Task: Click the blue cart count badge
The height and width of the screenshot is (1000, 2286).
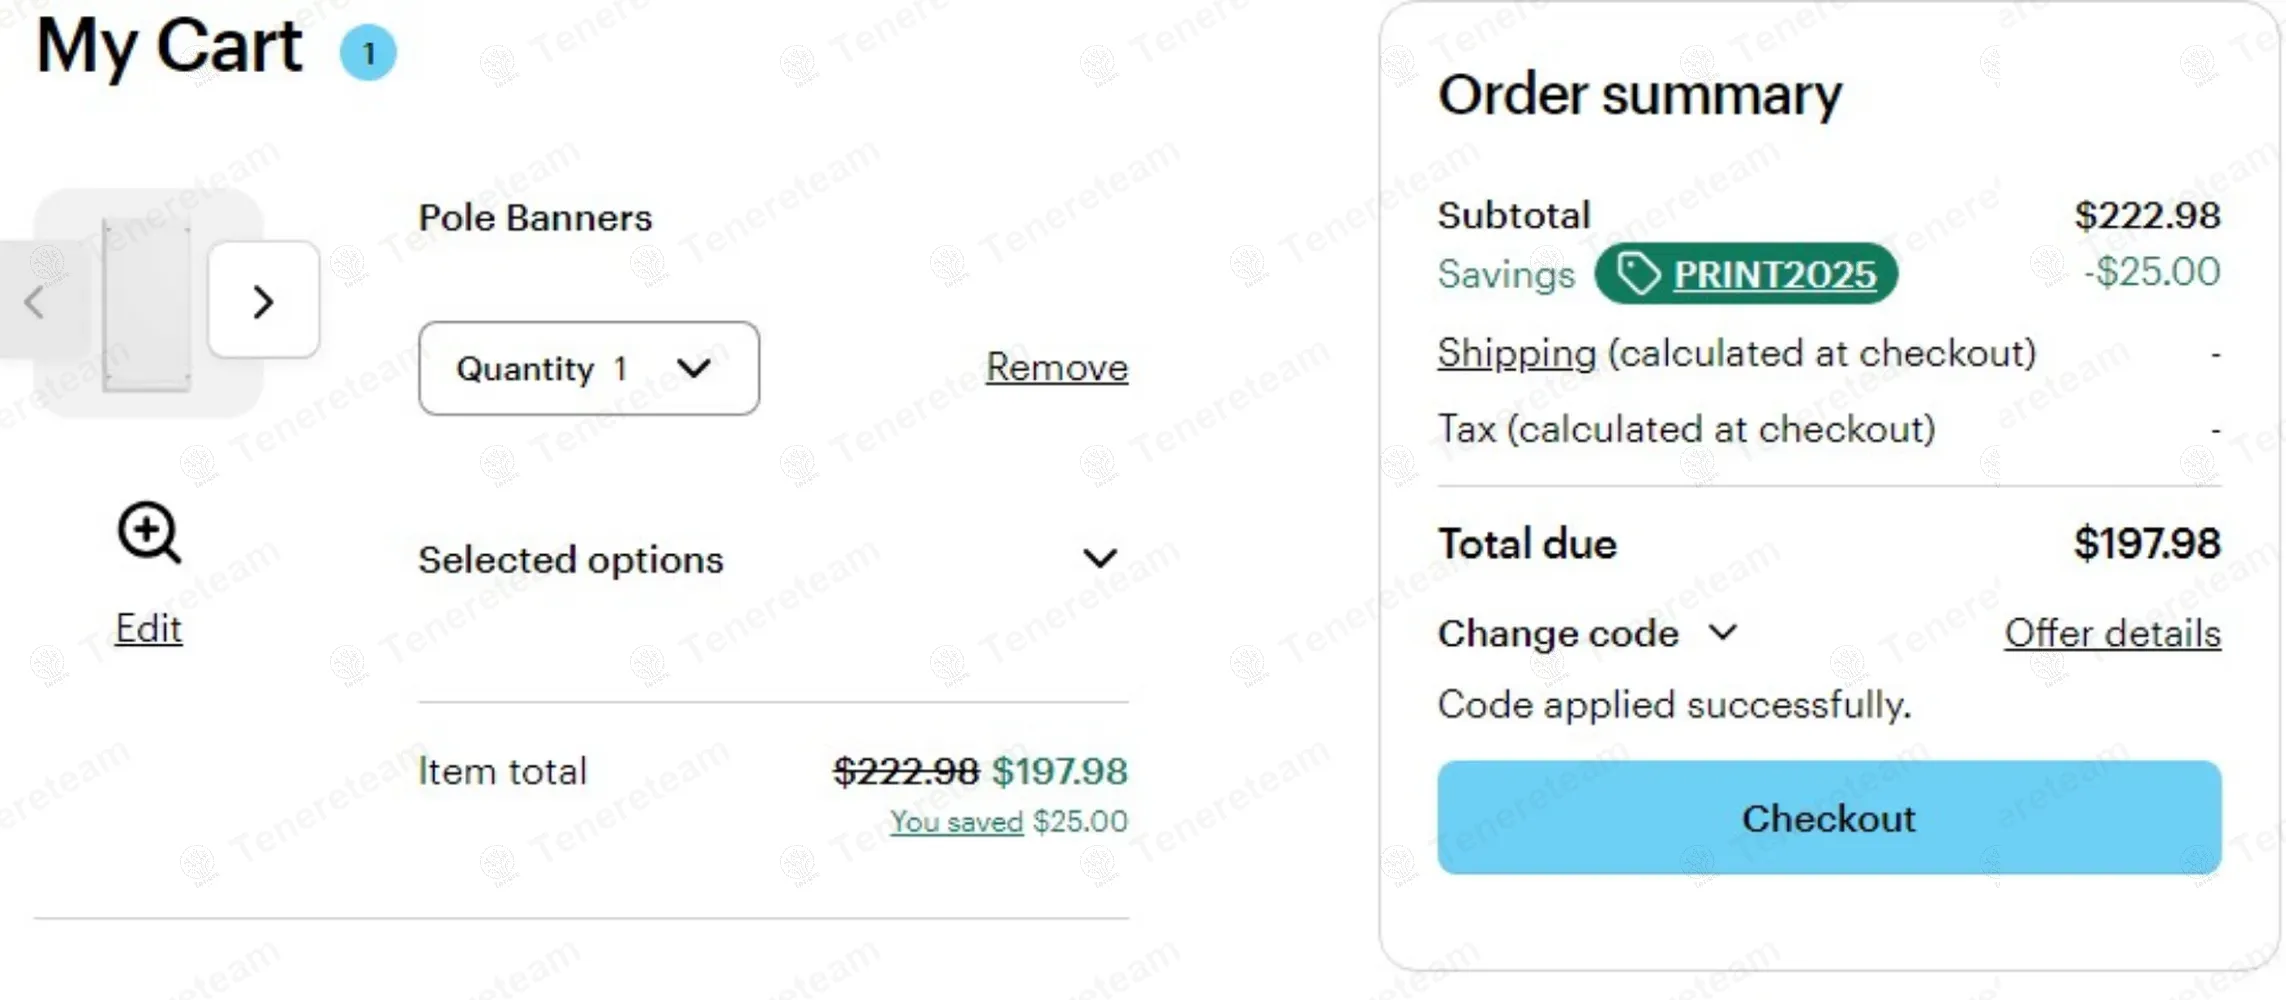Action: pyautogui.click(x=368, y=52)
